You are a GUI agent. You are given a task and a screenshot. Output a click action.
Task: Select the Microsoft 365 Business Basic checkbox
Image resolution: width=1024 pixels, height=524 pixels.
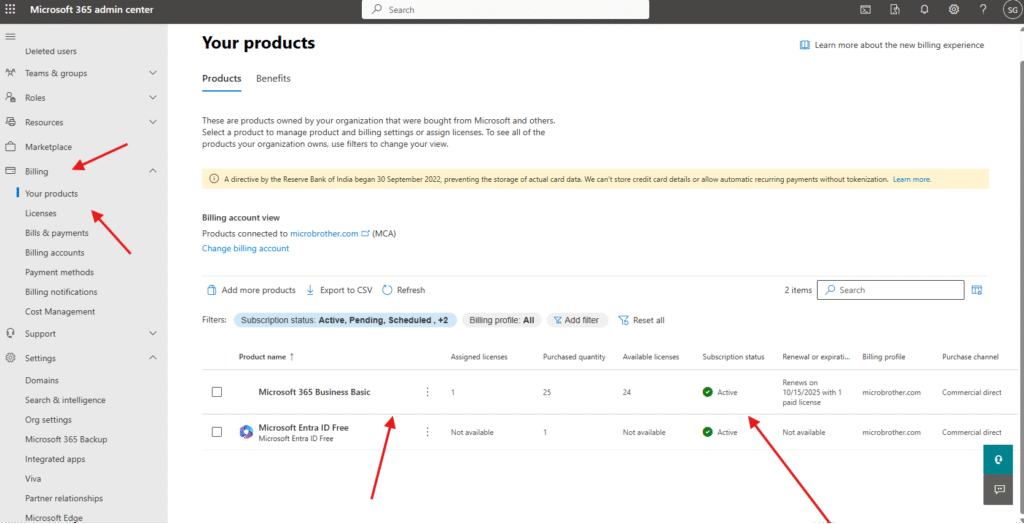coord(217,392)
